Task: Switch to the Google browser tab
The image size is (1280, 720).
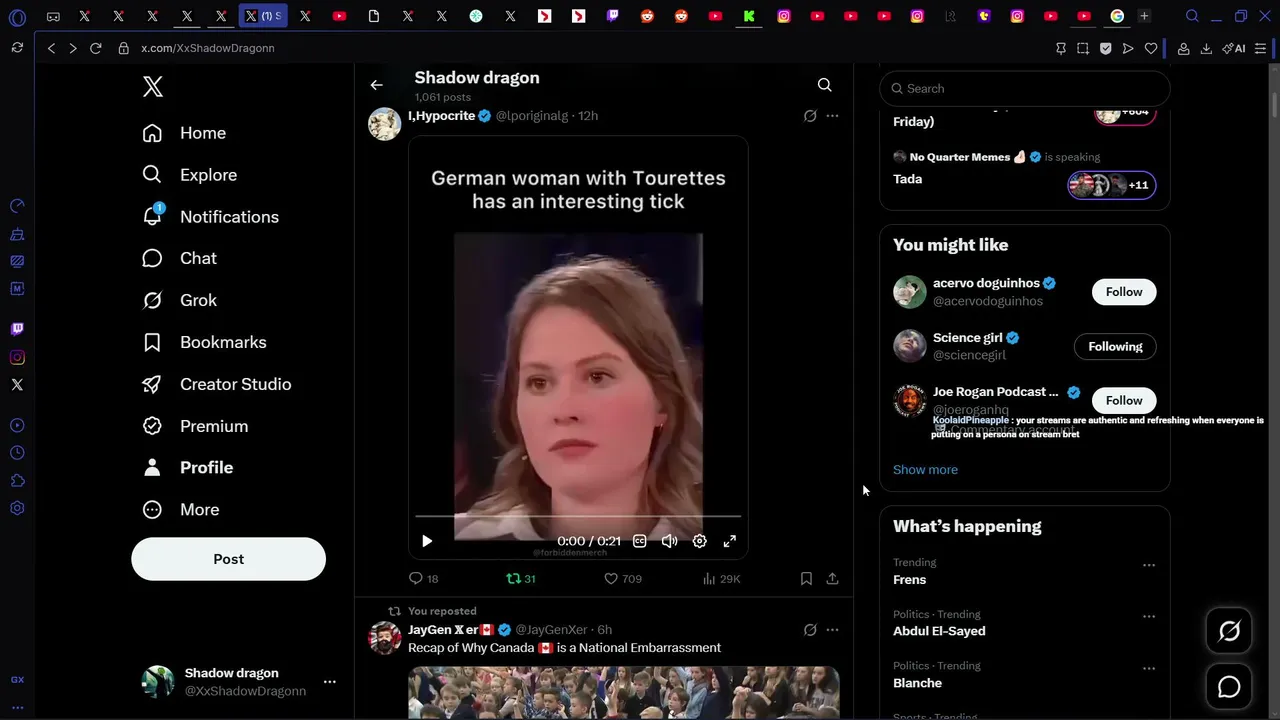Action: [1117, 16]
